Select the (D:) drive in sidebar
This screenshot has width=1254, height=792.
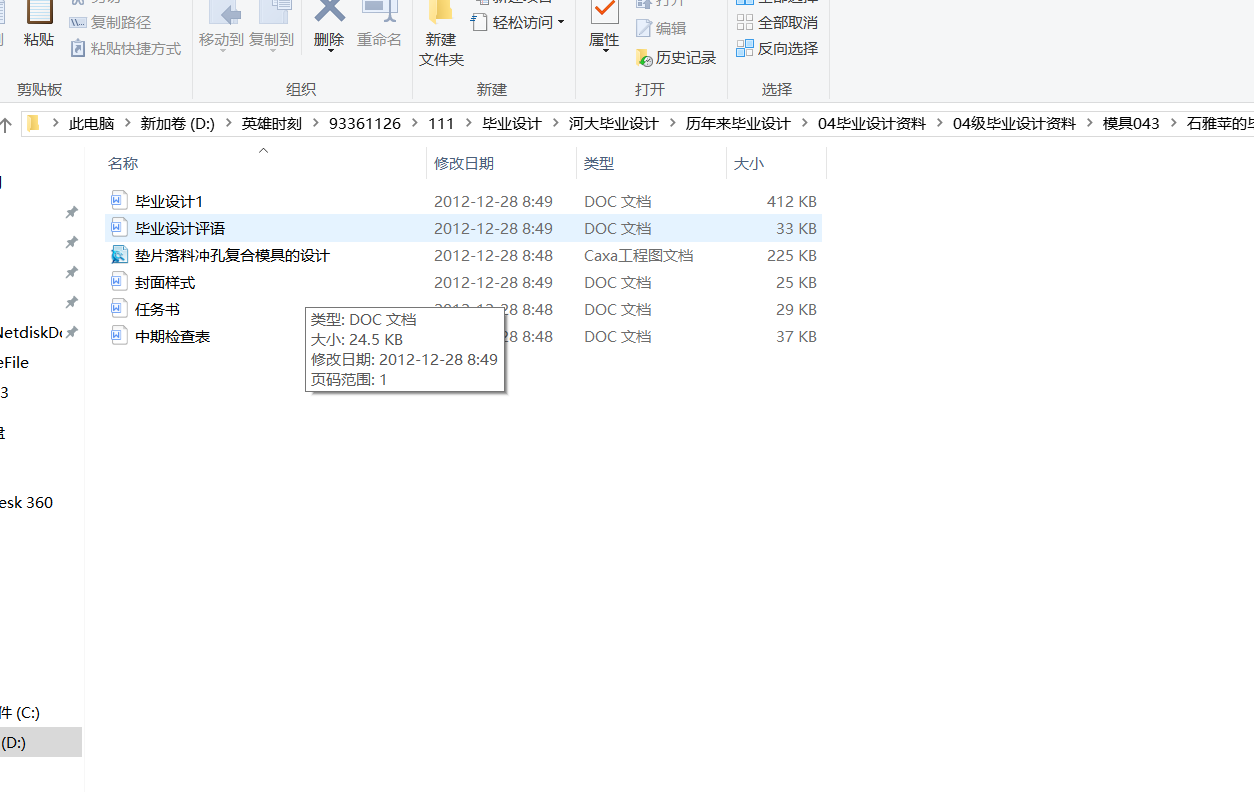click(x=40, y=742)
